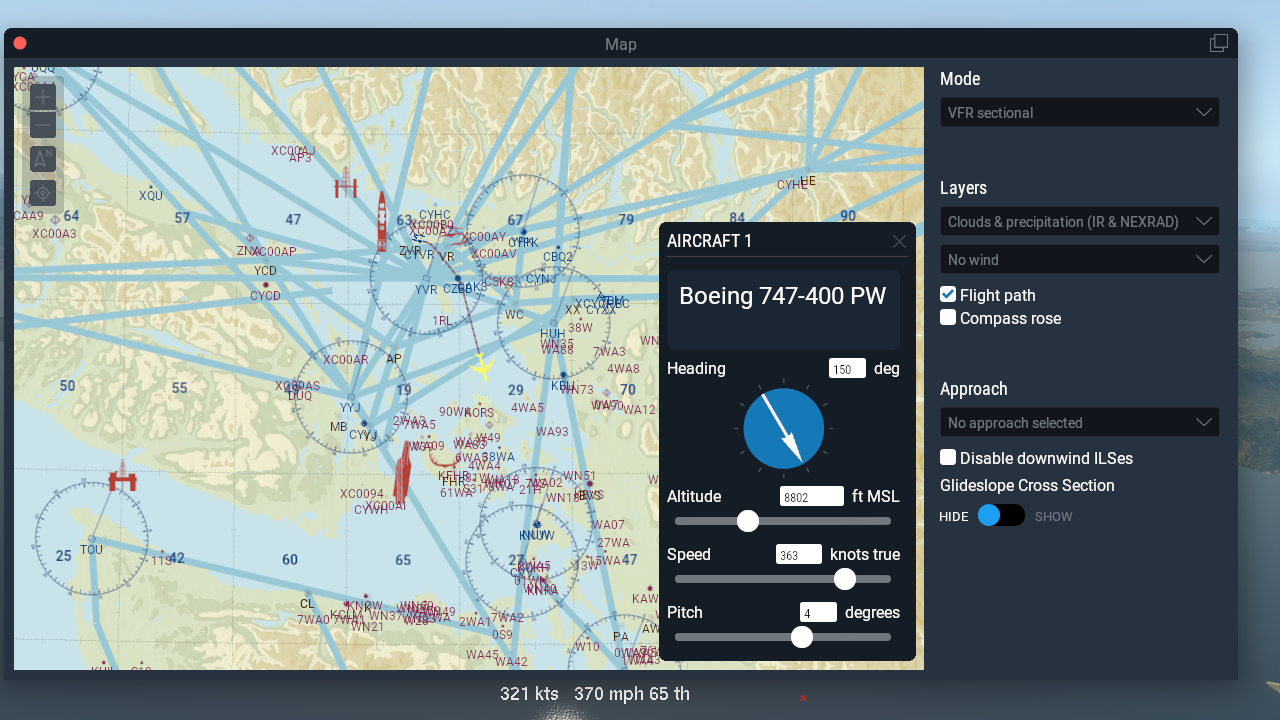Screen dimensions: 1280x720
Task: Click the CYHE airport label
Action: point(792,185)
